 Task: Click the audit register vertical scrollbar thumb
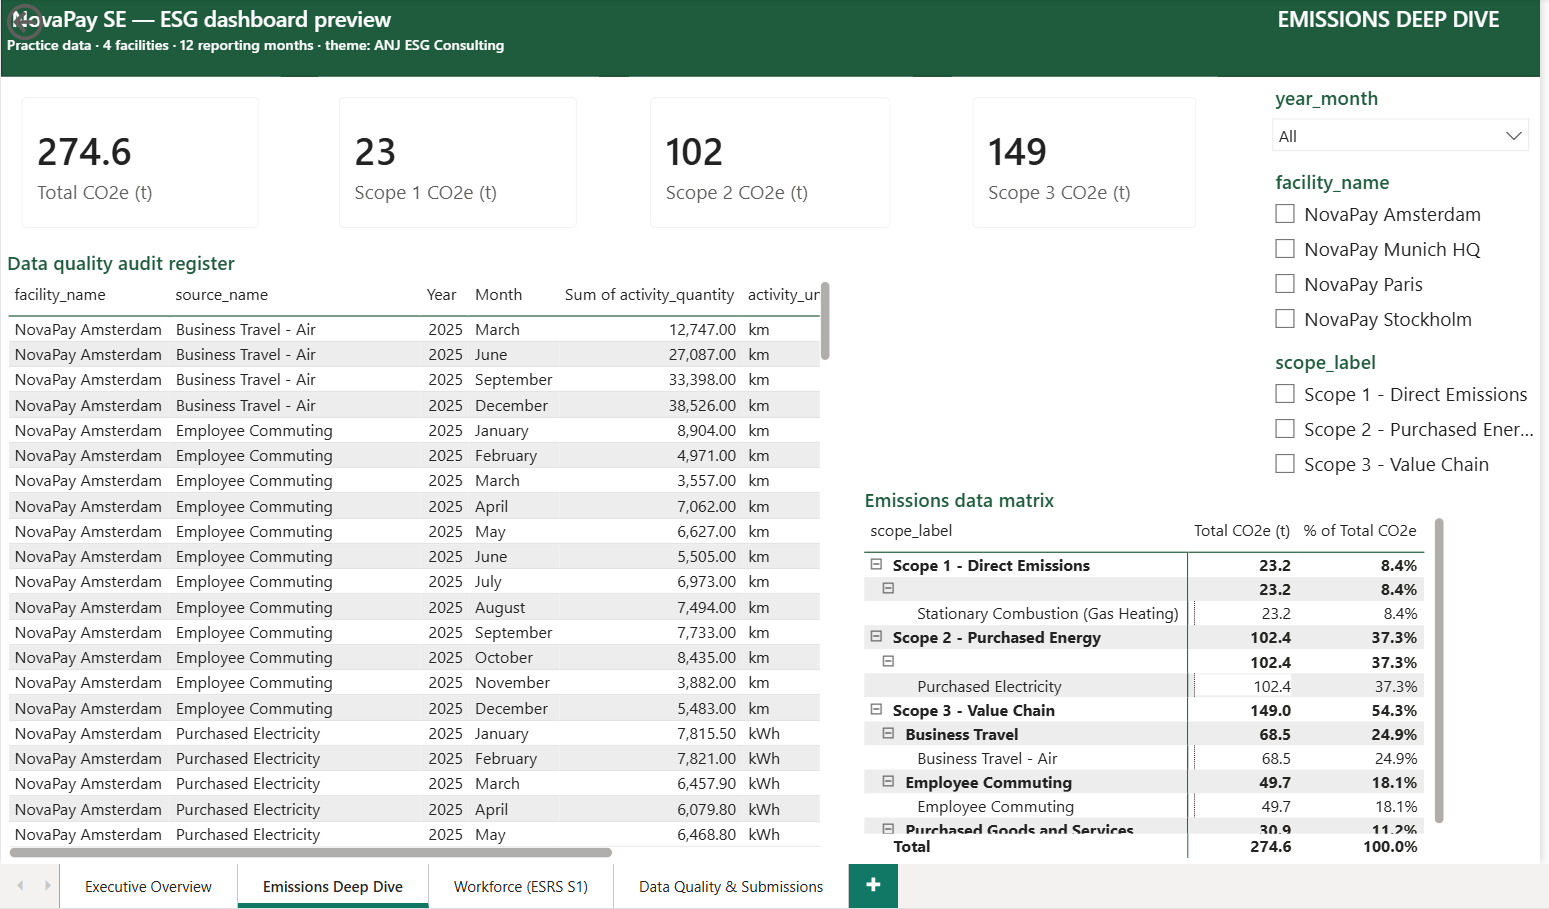pyautogui.click(x=825, y=321)
